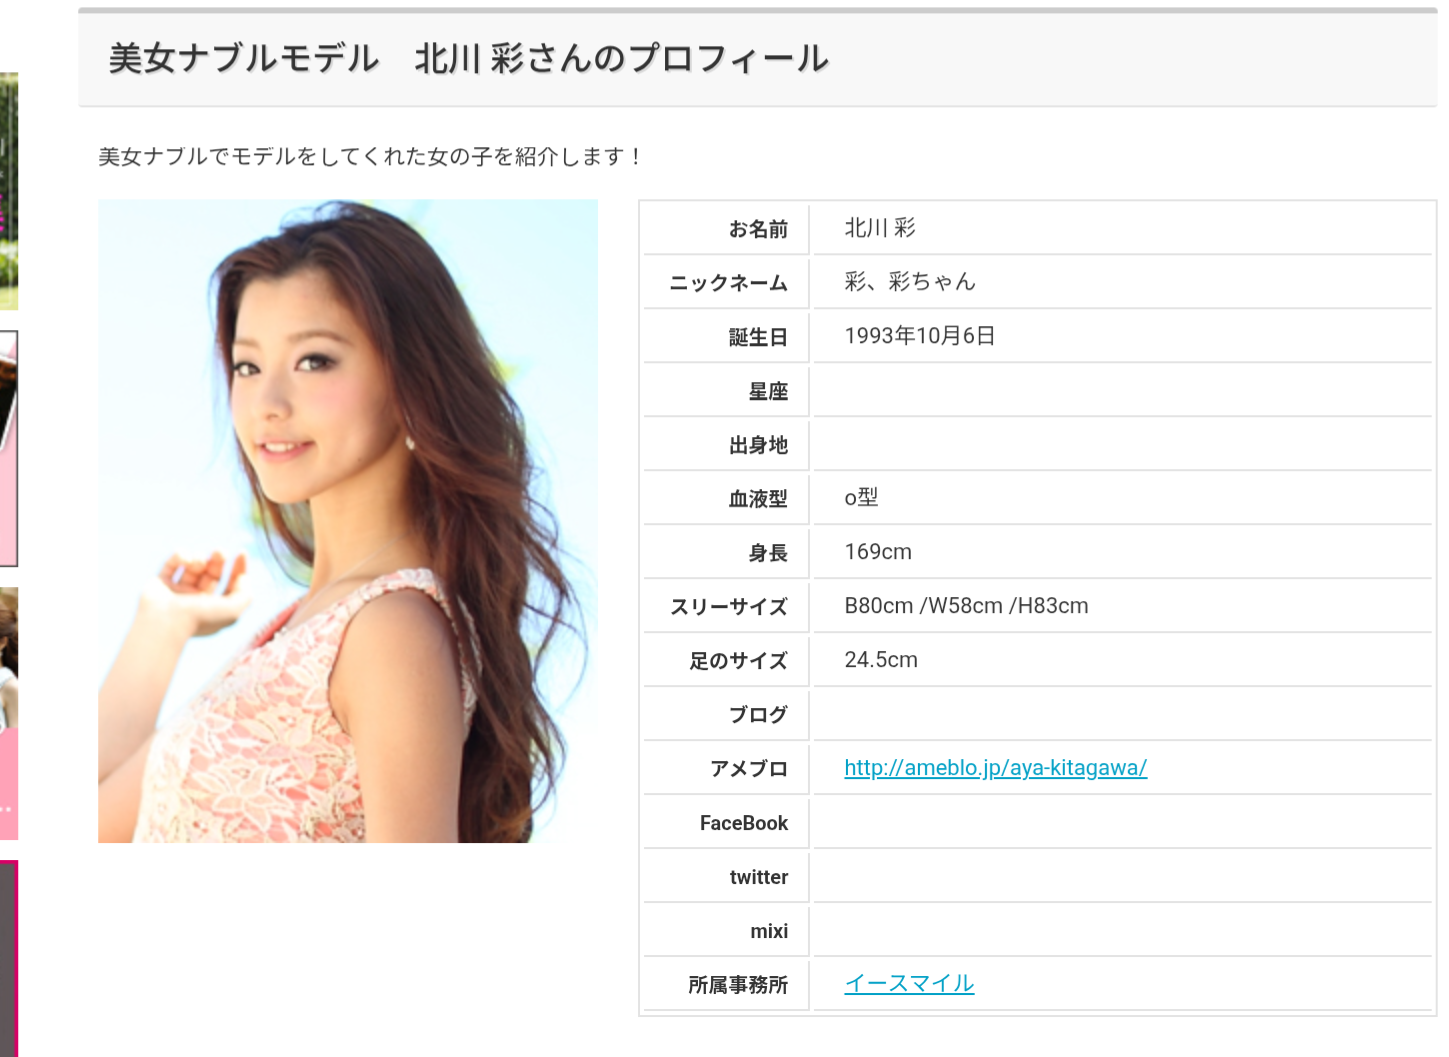This screenshot has width=1449, height=1057.
Task: Click the スリーサイズ measurements value
Action: pyautogui.click(x=966, y=606)
